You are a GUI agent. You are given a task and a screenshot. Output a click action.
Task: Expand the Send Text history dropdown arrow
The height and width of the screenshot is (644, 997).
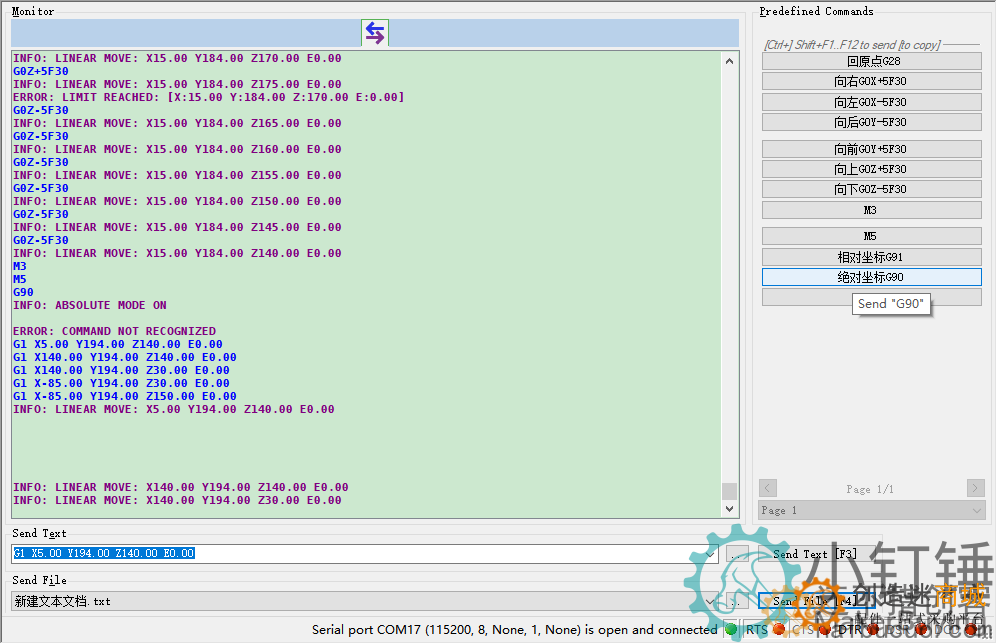point(710,554)
